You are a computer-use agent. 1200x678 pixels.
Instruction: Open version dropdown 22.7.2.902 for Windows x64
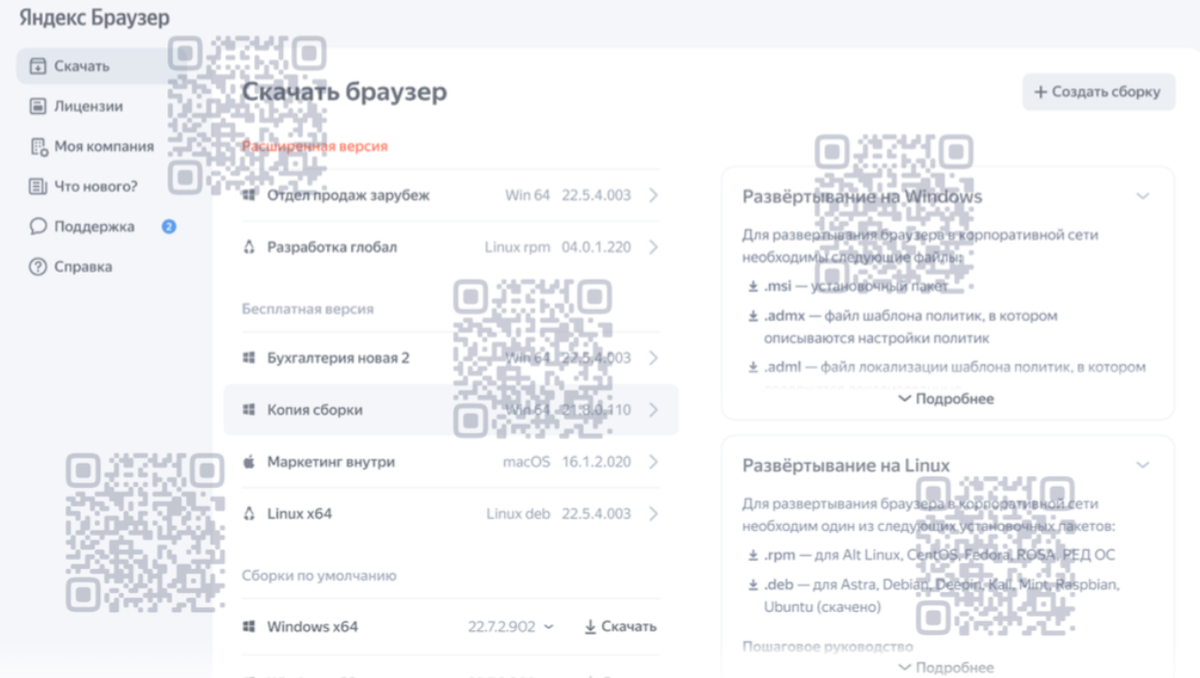click(x=510, y=627)
